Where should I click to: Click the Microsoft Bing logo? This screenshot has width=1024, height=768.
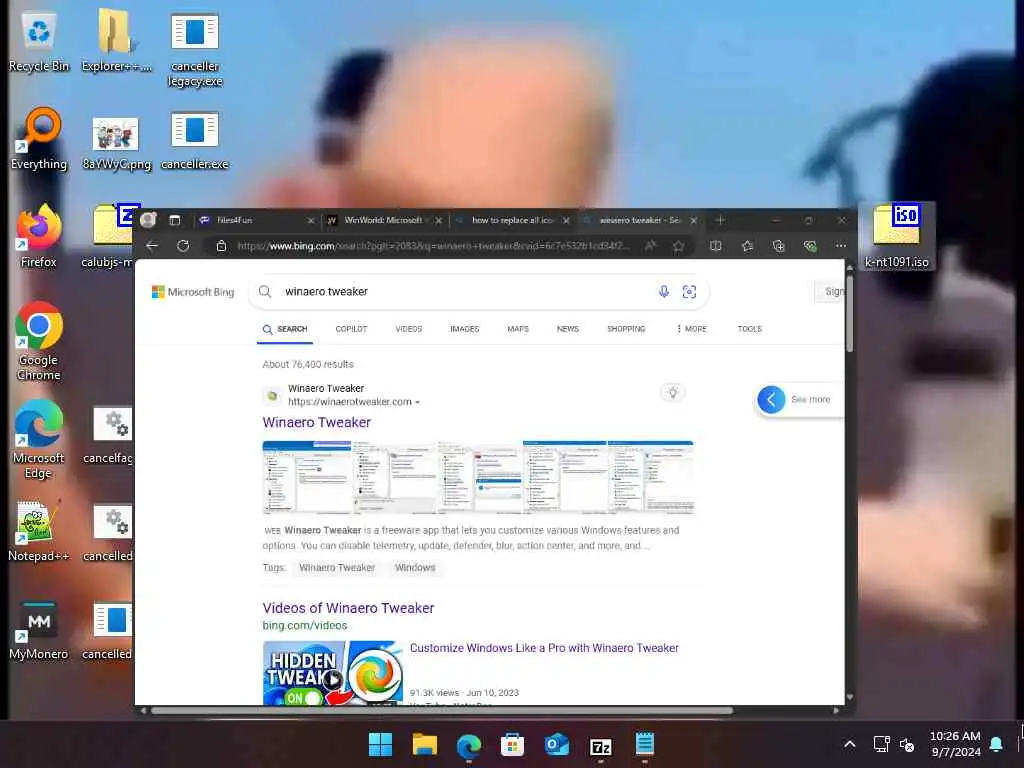click(193, 292)
